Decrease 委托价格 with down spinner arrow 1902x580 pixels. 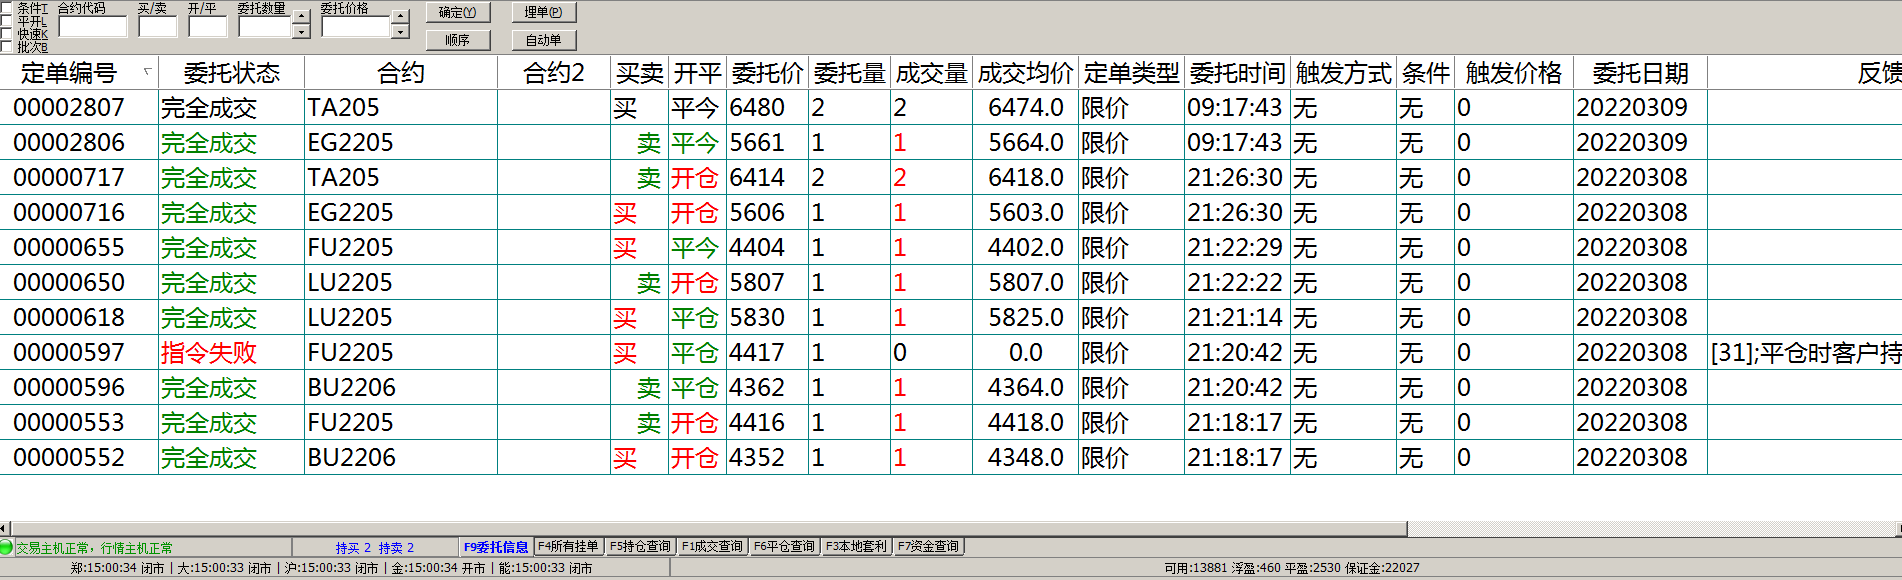[400, 32]
